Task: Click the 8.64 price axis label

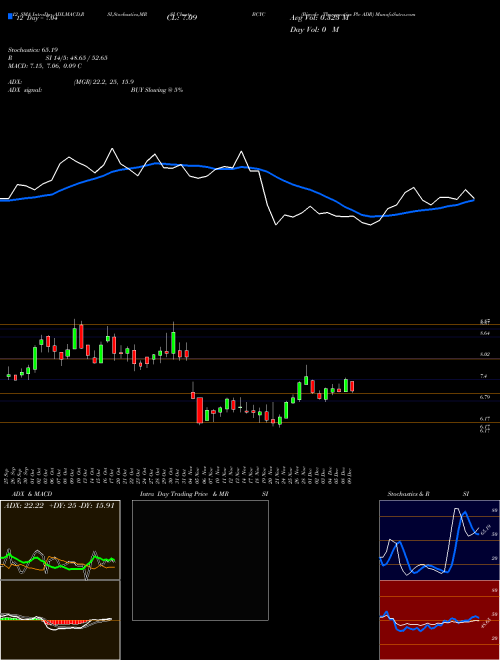Action: click(x=485, y=333)
